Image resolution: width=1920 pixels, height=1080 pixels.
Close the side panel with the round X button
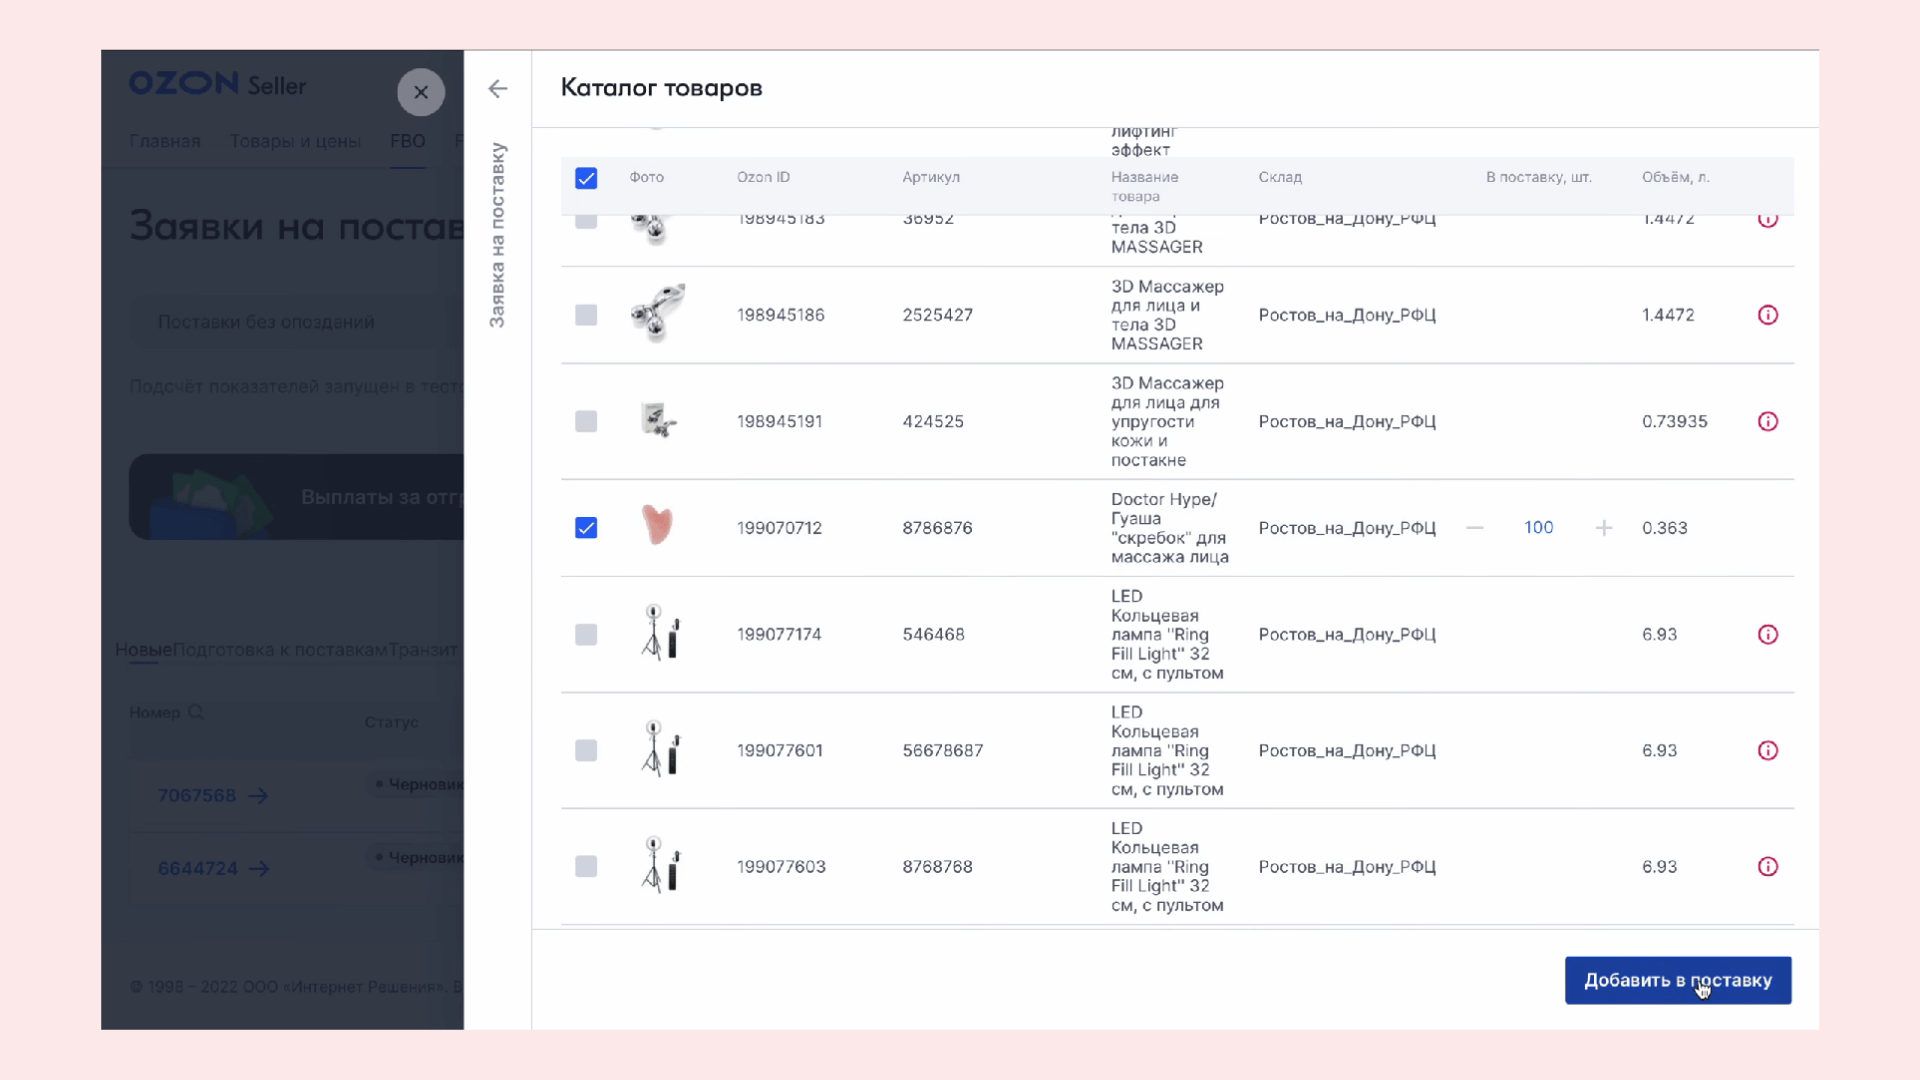[x=421, y=92]
